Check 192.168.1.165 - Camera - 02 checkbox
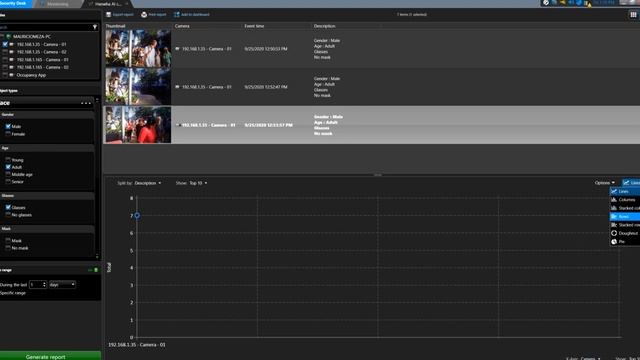This screenshot has height=360, width=640. (5, 67)
